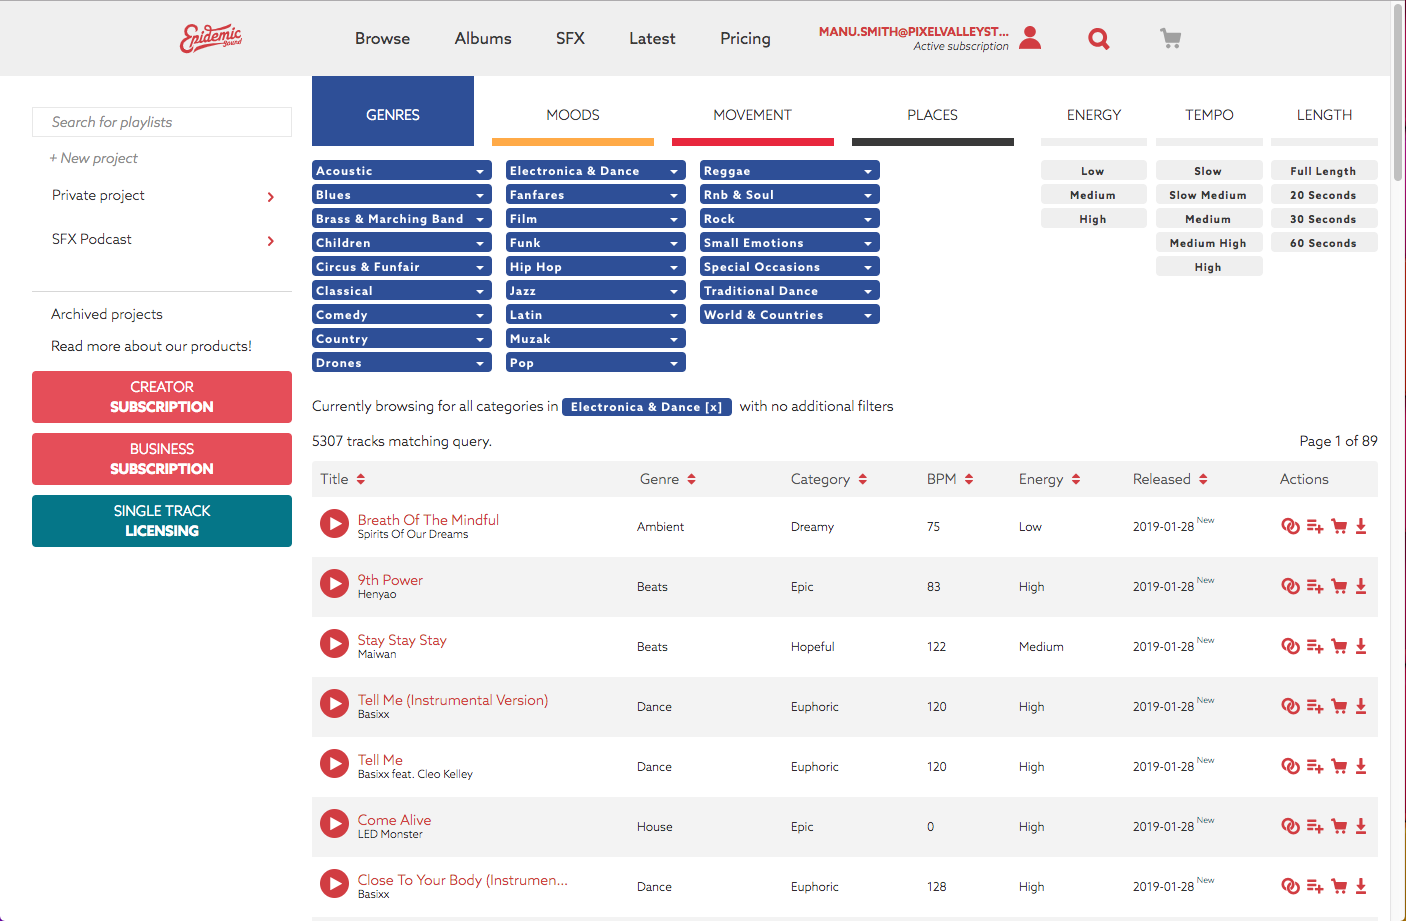Toggle the Medium energy filter
1406x921 pixels.
1093,195
